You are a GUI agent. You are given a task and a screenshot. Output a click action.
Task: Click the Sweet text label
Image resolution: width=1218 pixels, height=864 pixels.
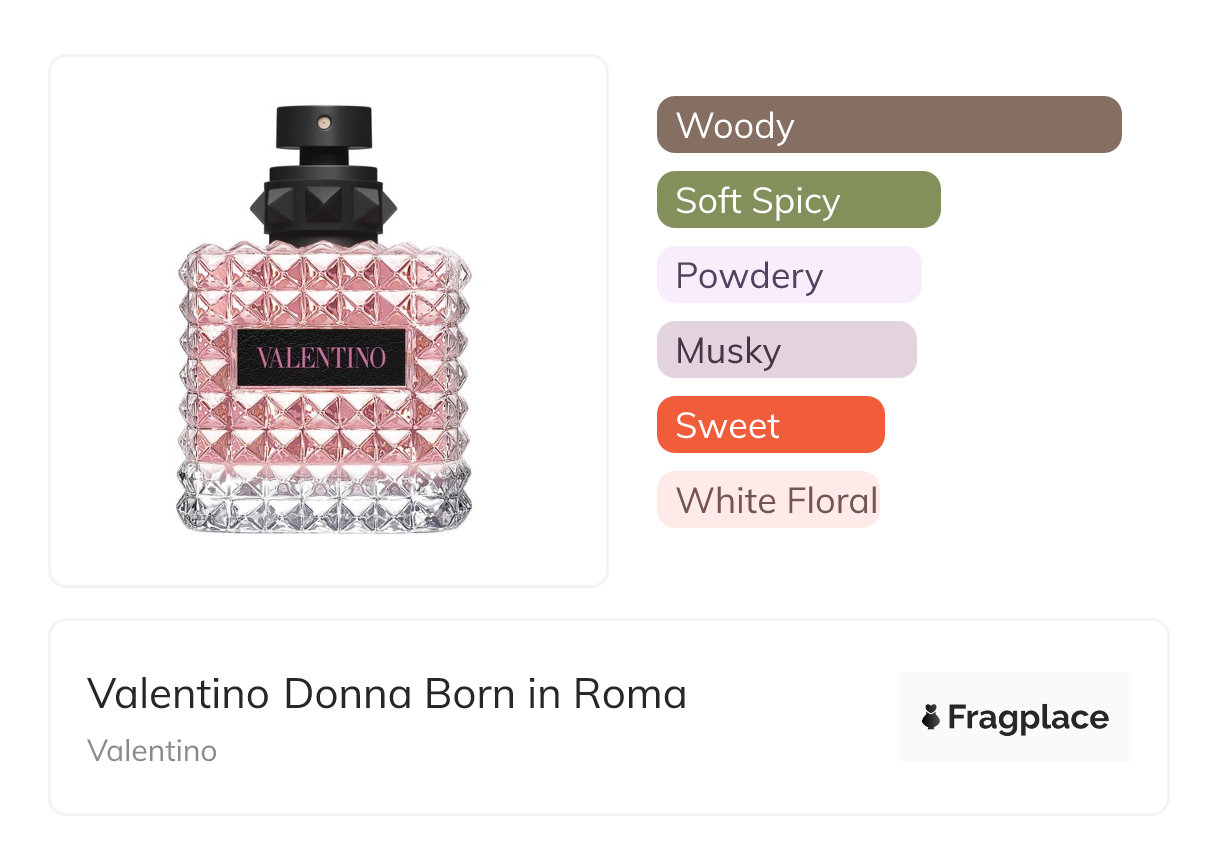click(x=727, y=426)
